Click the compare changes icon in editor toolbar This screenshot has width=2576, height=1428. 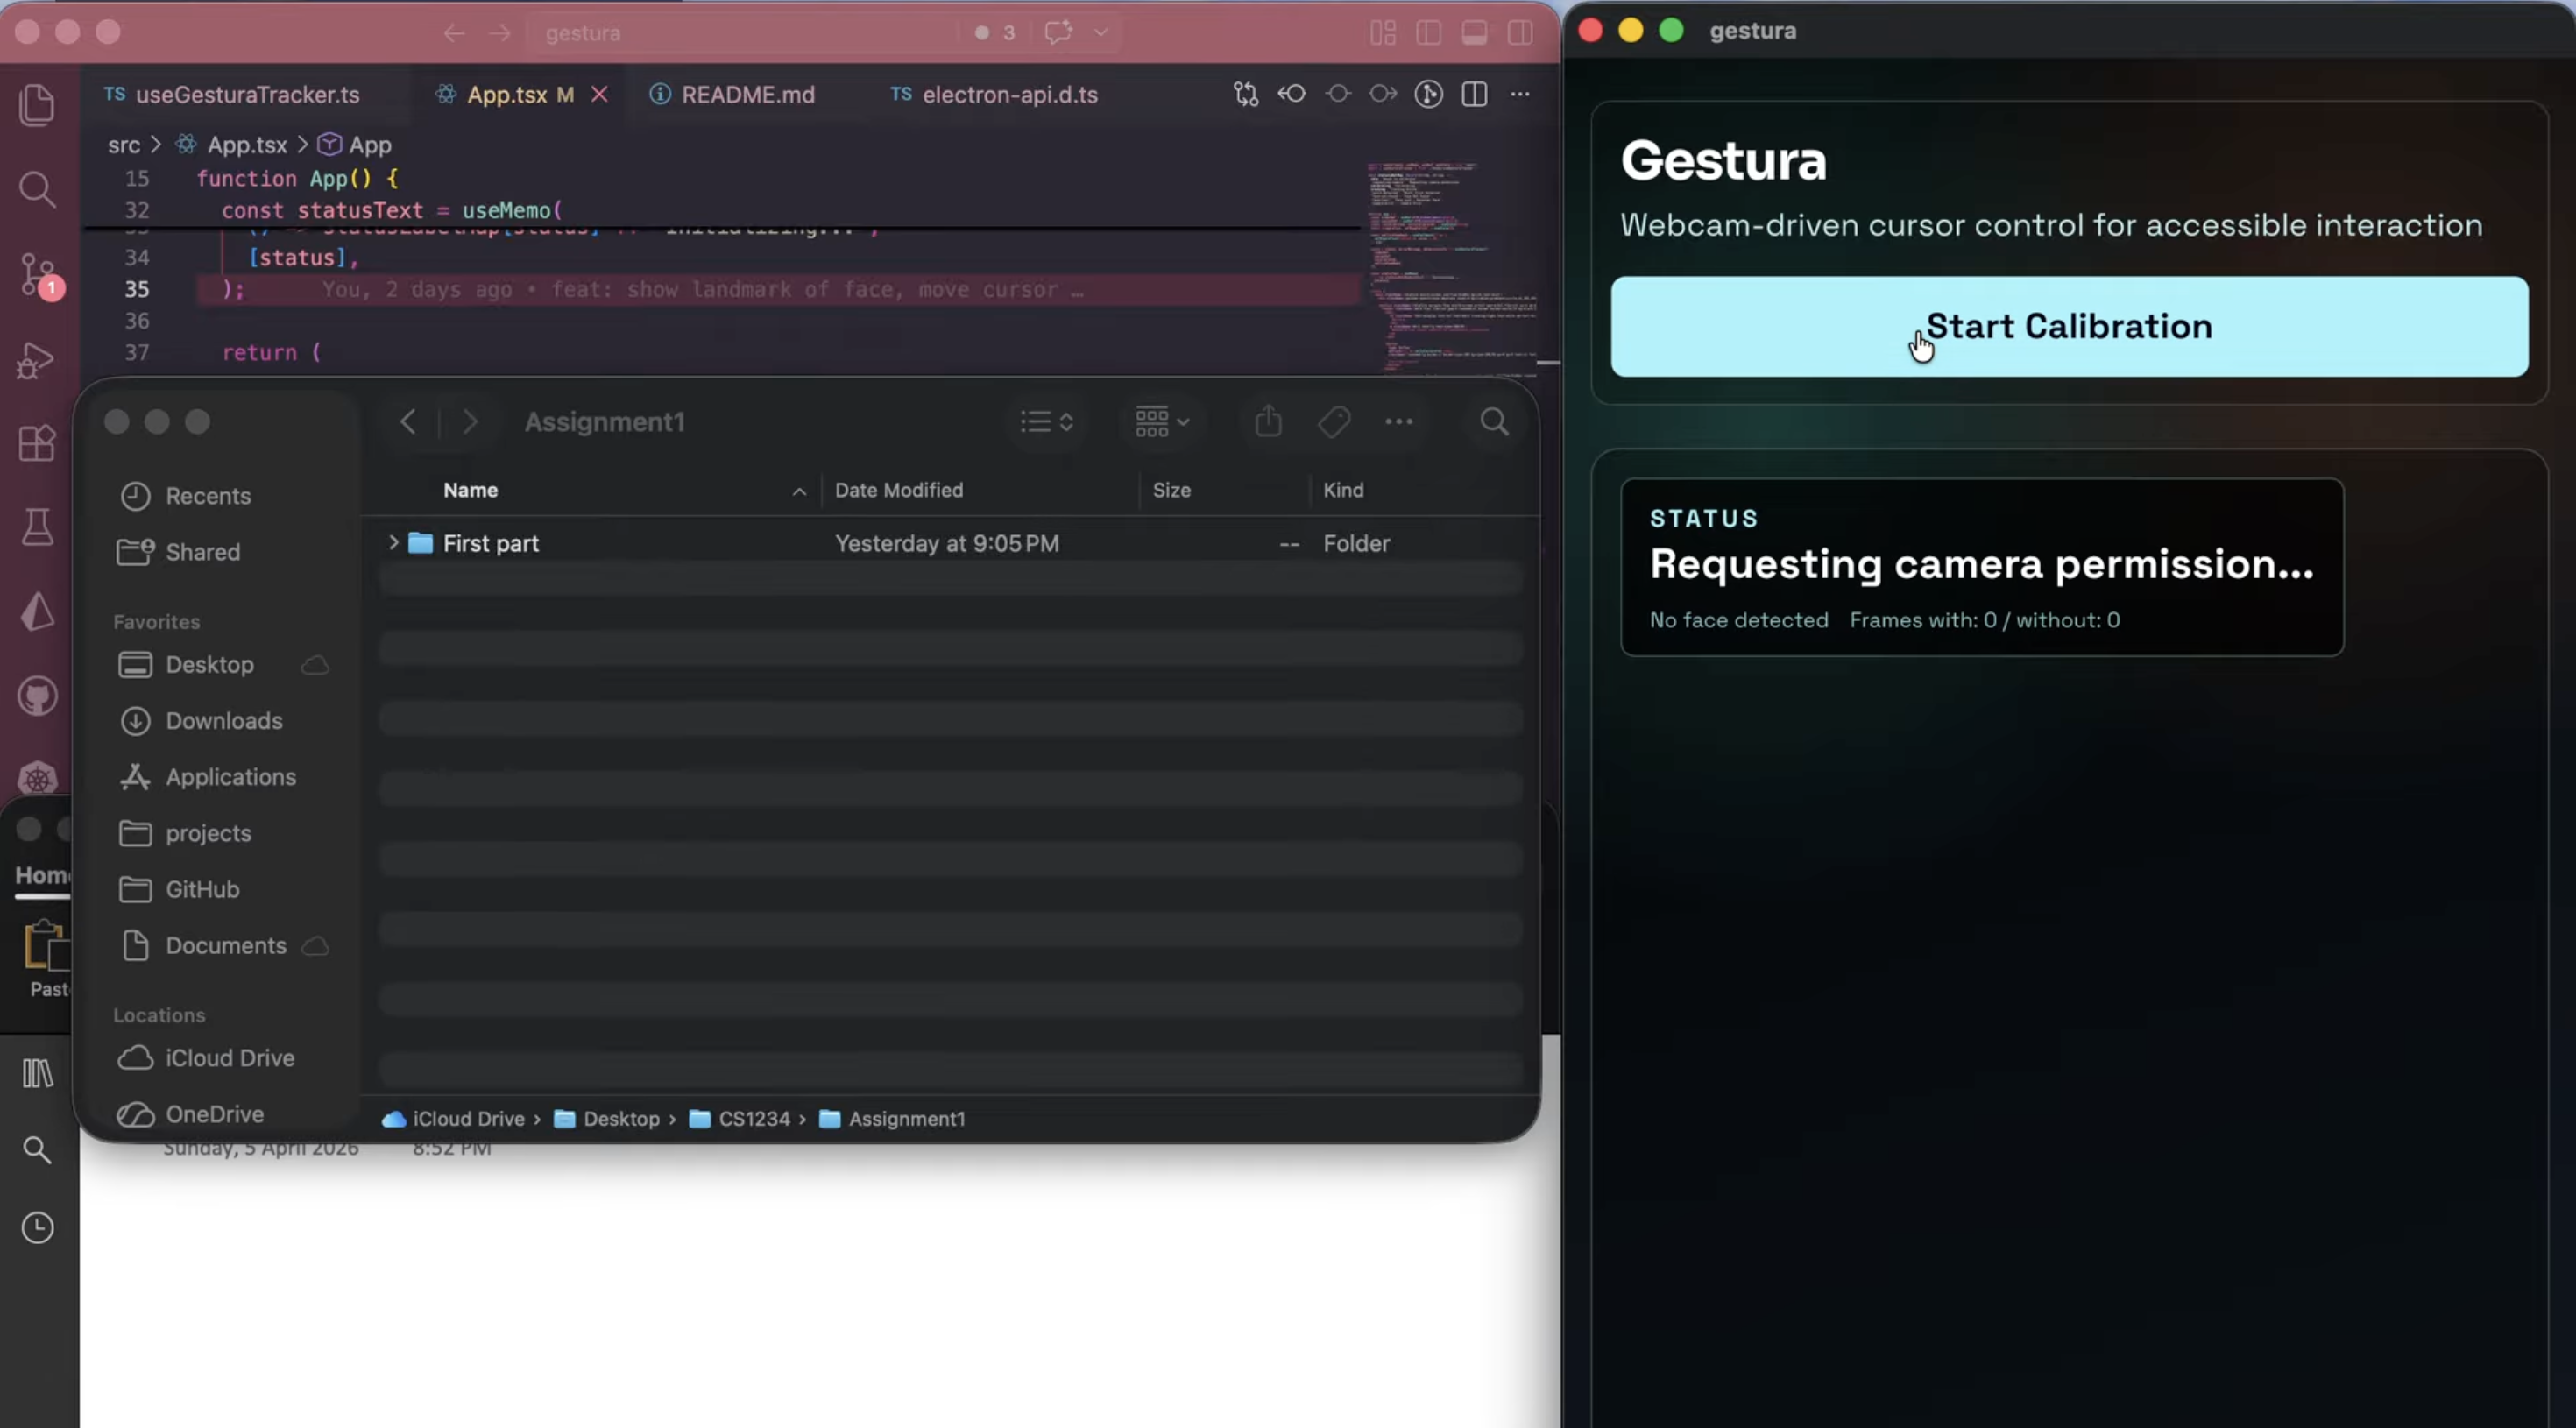(x=1246, y=94)
